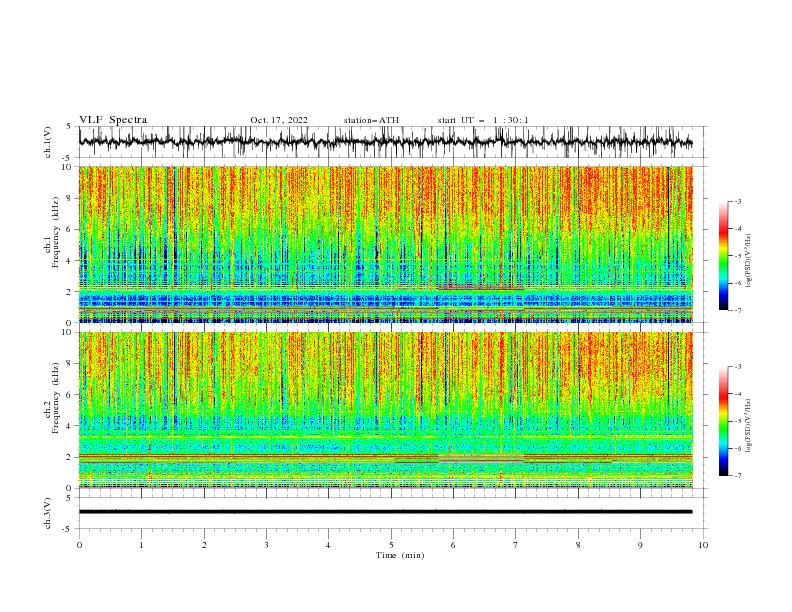The image size is (792, 612).
Task: Click time axis tick label "1"
Action: [141, 545]
